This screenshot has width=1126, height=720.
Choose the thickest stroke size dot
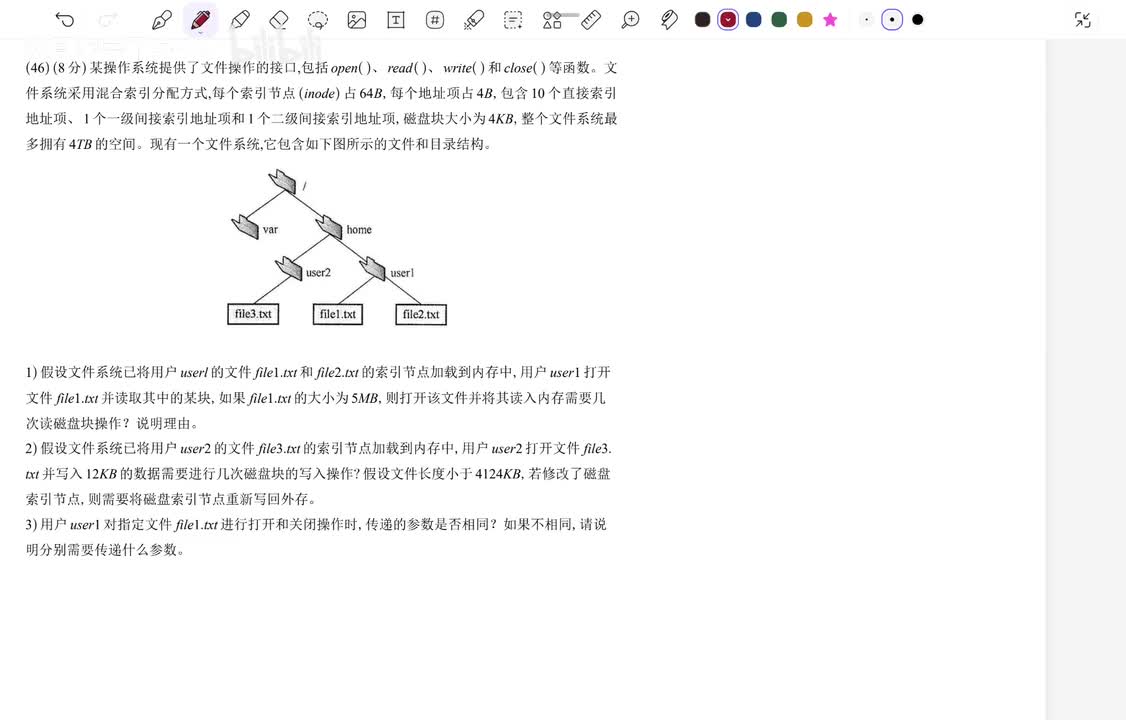tap(917, 19)
